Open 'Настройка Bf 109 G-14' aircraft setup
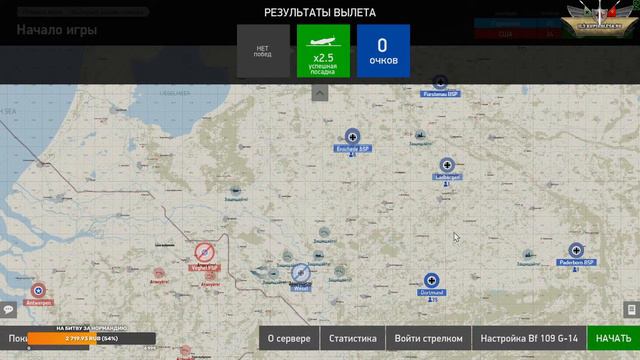 [529, 338]
